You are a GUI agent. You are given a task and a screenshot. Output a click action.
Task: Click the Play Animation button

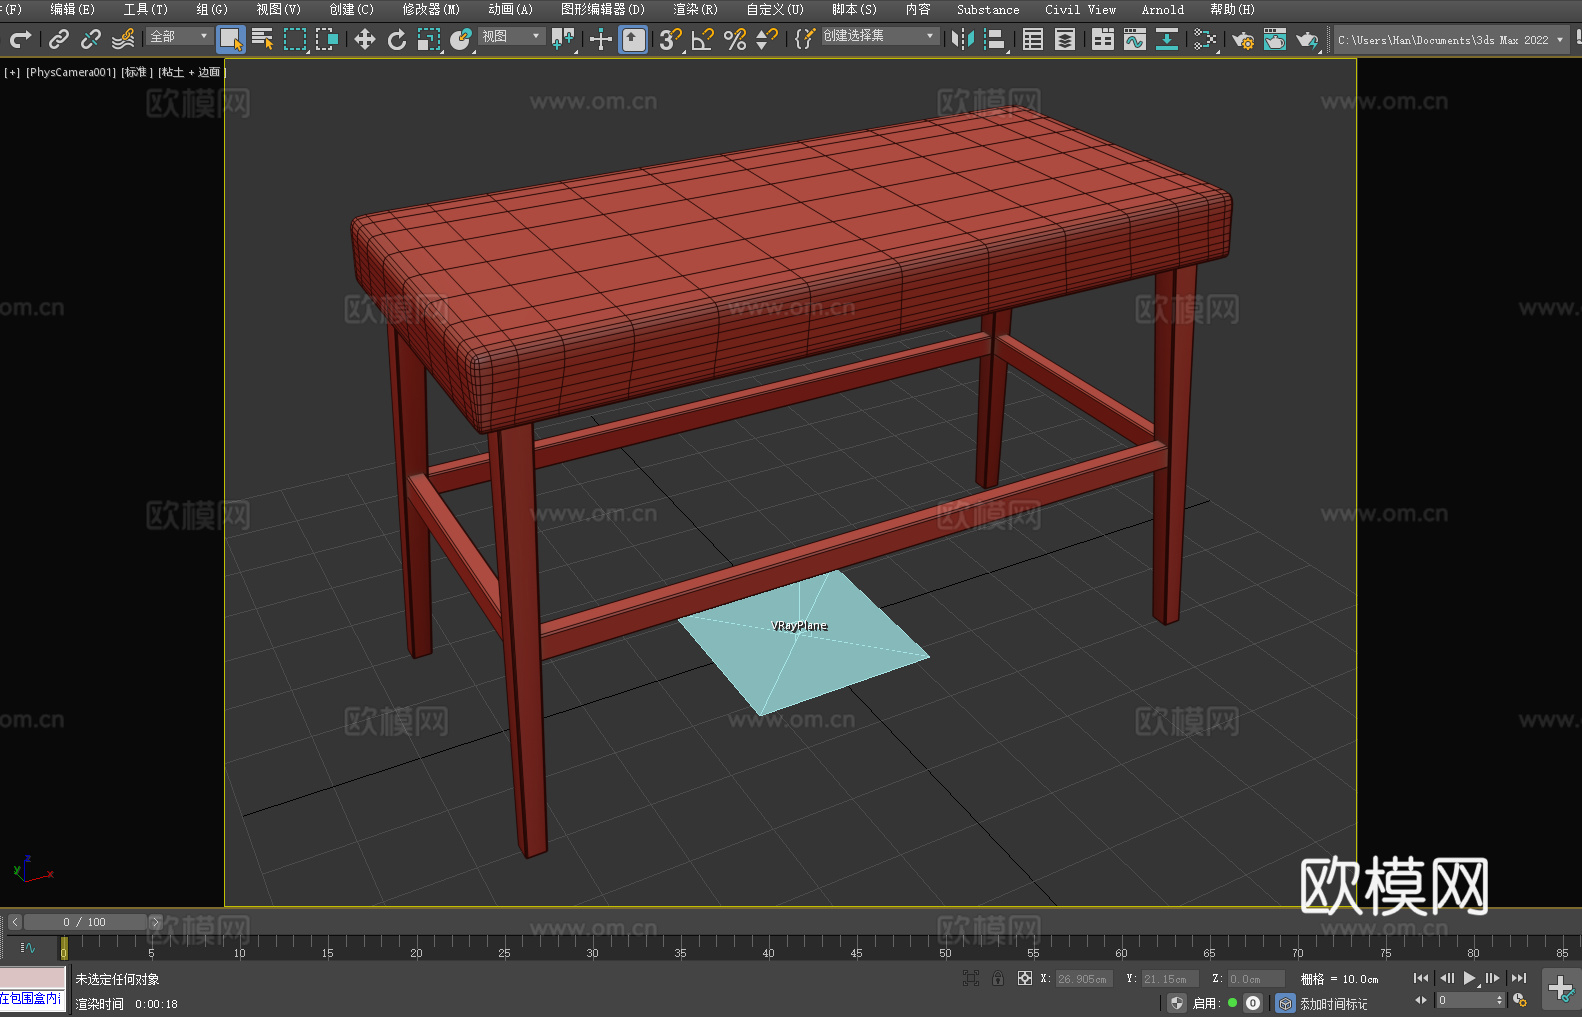pyautogui.click(x=1470, y=978)
